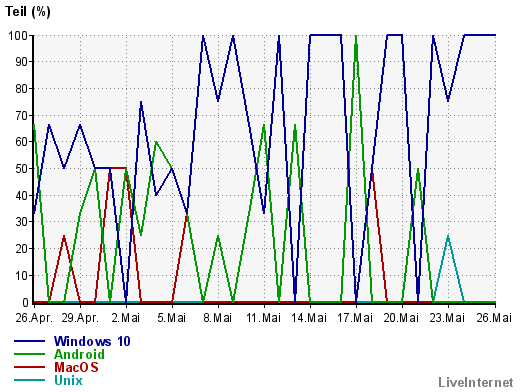Click the 26.Apr. date axis label
The width and height of the screenshot is (520, 392).
34,318
